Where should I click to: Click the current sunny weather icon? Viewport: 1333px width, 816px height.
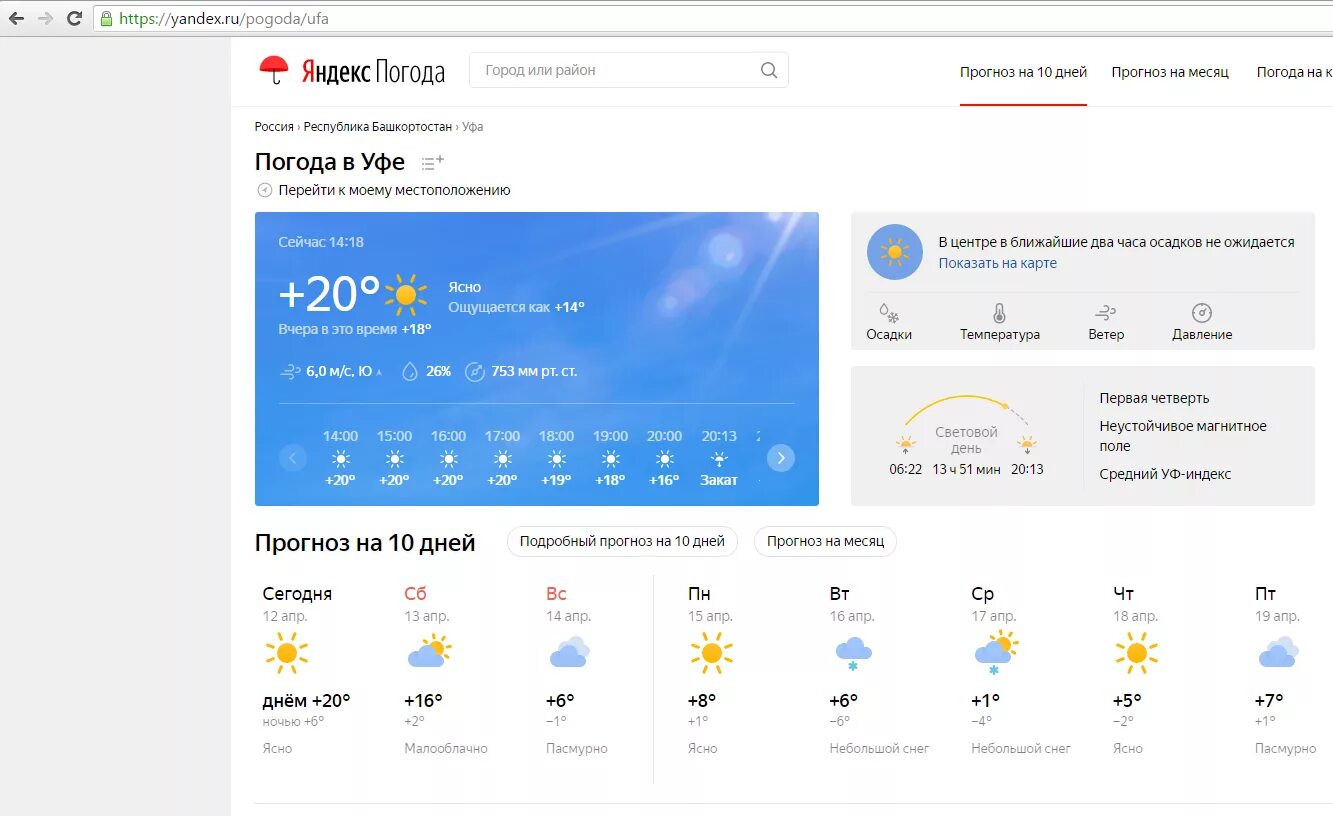pos(406,294)
